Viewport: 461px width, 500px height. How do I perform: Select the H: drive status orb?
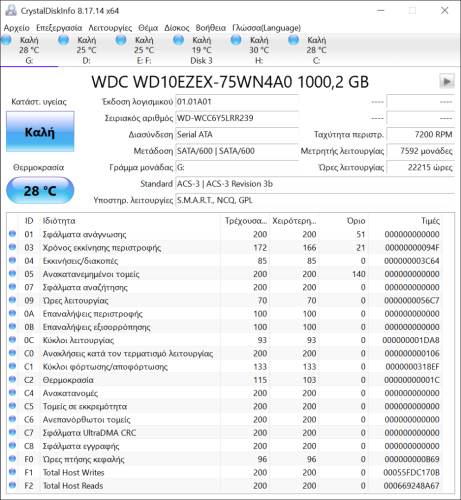tap(236, 40)
